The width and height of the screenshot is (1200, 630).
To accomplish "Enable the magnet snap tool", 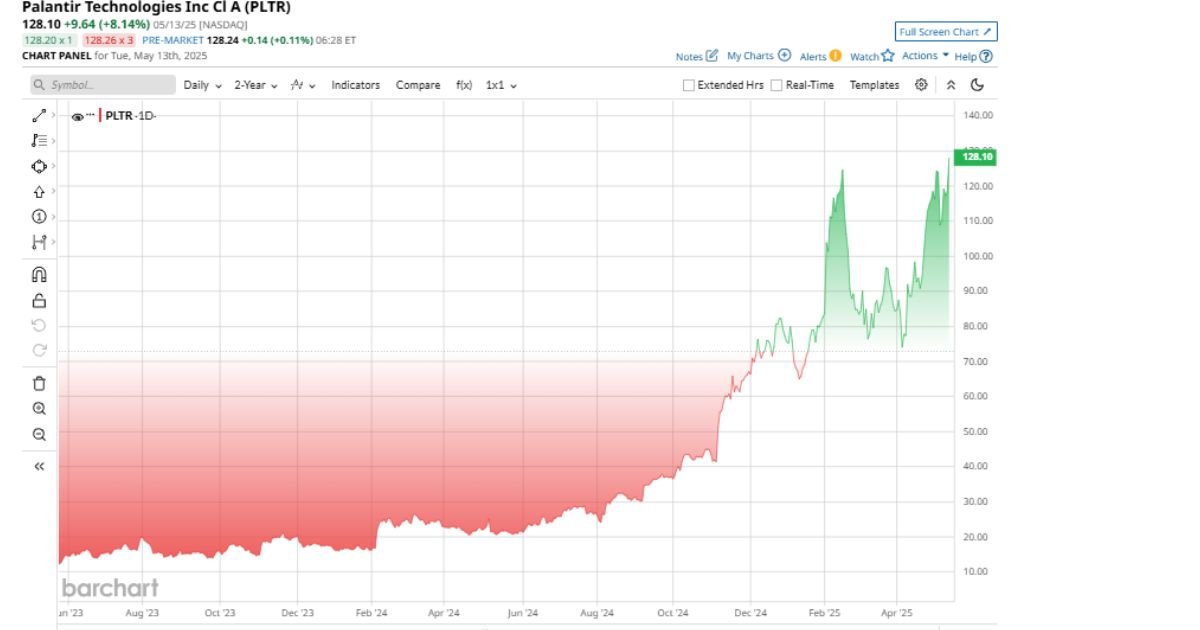I will (39, 274).
